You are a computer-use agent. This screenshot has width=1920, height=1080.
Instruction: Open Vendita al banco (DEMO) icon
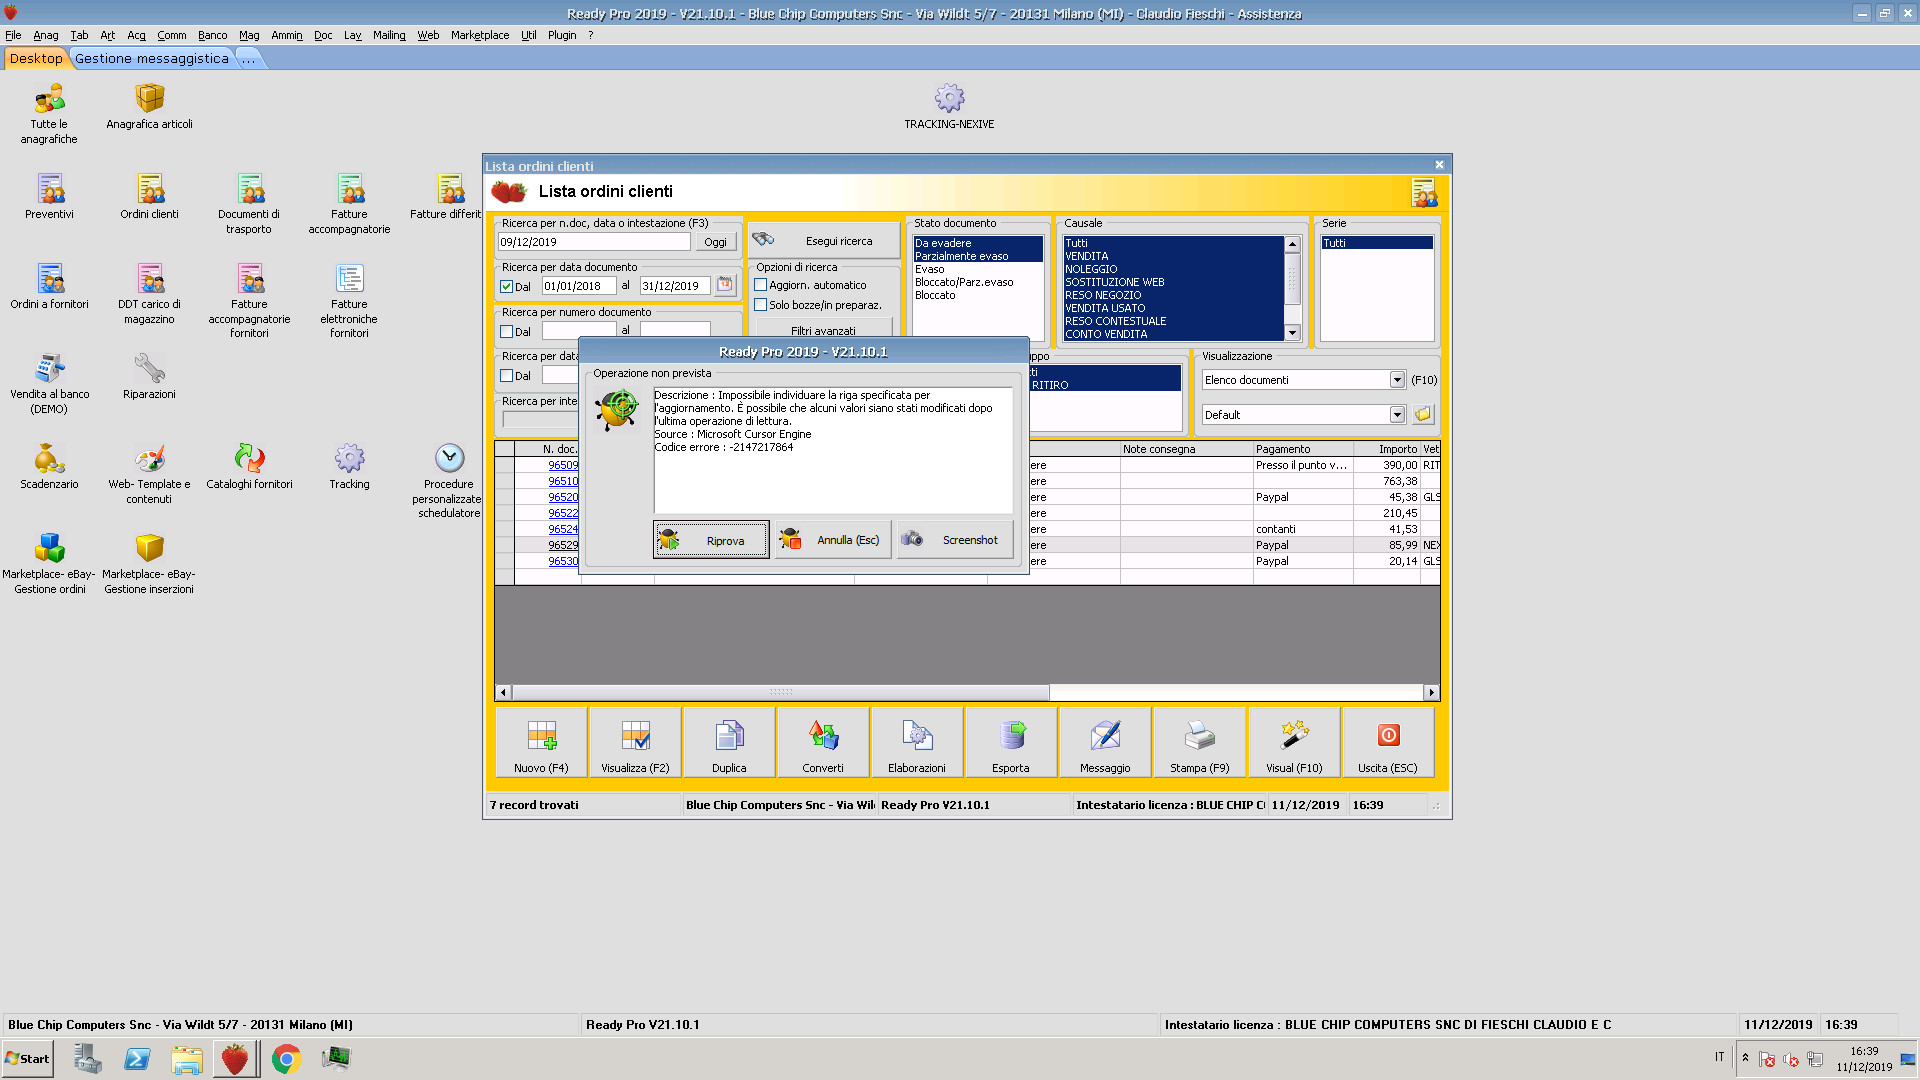(49, 384)
